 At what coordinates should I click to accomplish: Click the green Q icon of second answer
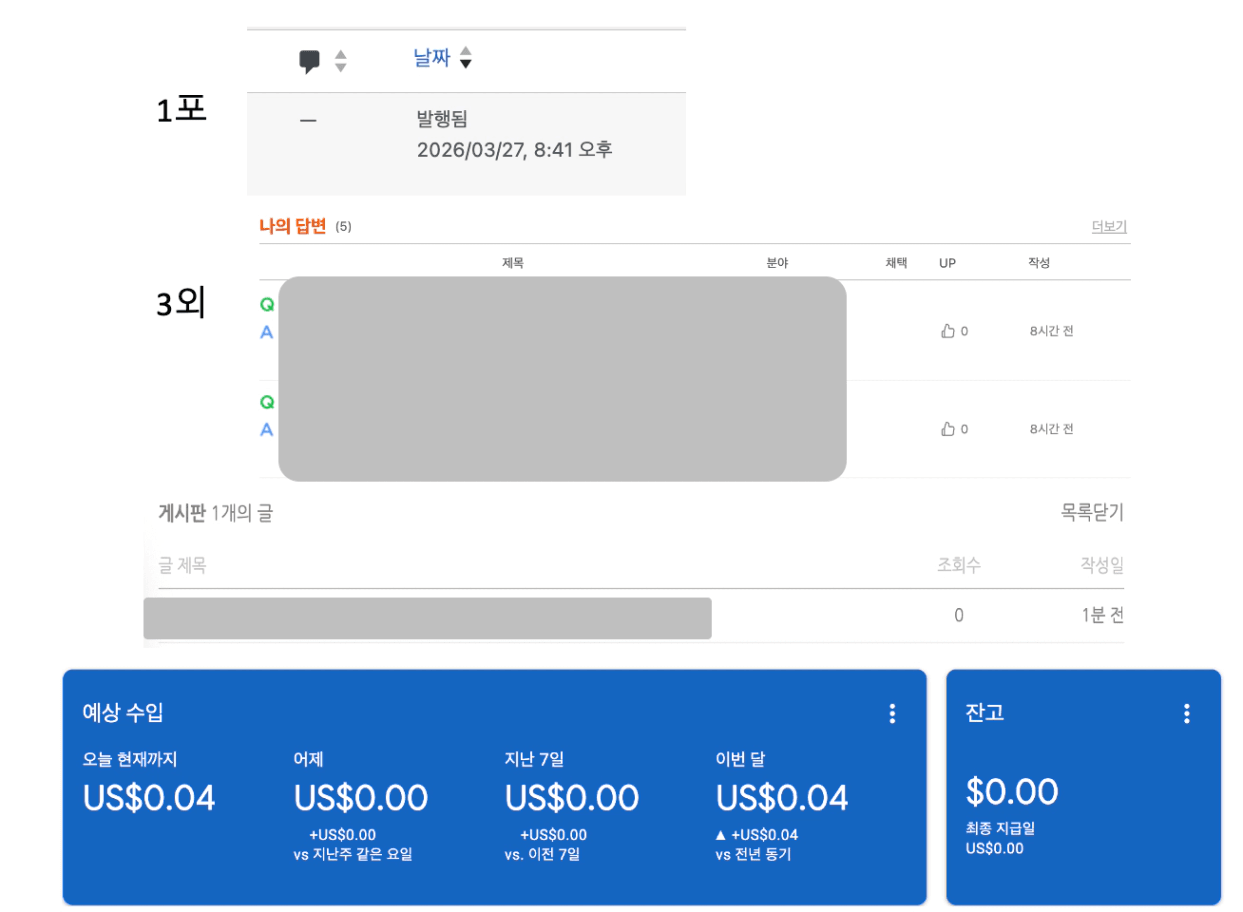267,402
